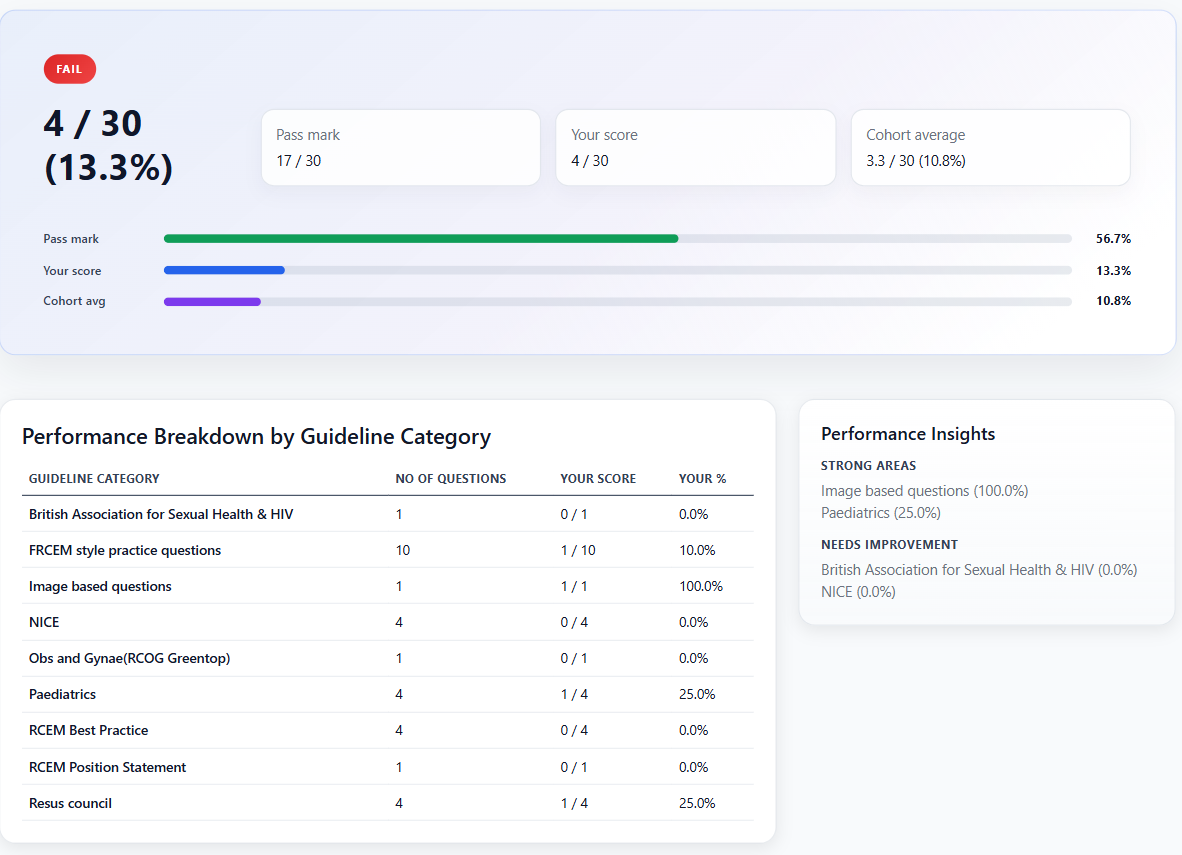The width and height of the screenshot is (1182, 855).
Task: Click the Pass mark label beside green bar
Action: 71,238
